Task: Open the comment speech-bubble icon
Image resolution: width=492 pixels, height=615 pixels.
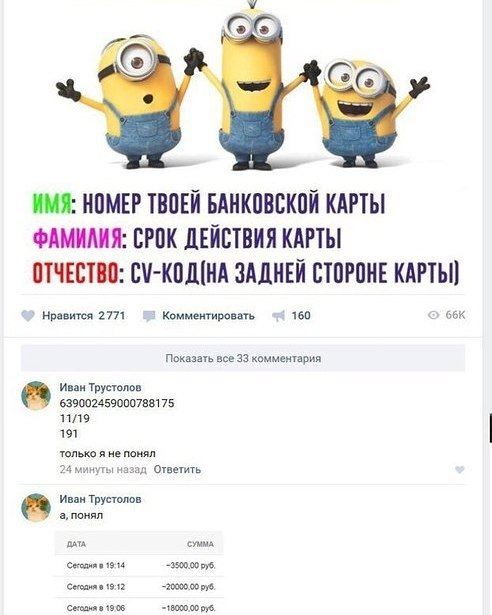Action: (x=149, y=316)
